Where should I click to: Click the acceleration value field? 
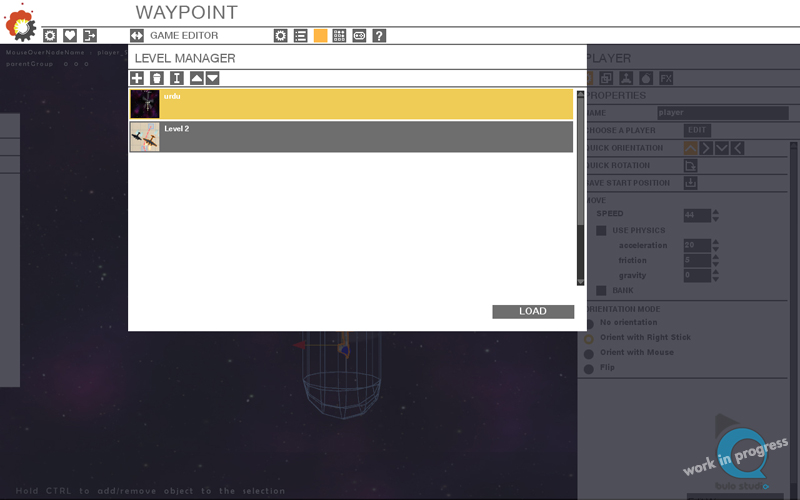697,245
